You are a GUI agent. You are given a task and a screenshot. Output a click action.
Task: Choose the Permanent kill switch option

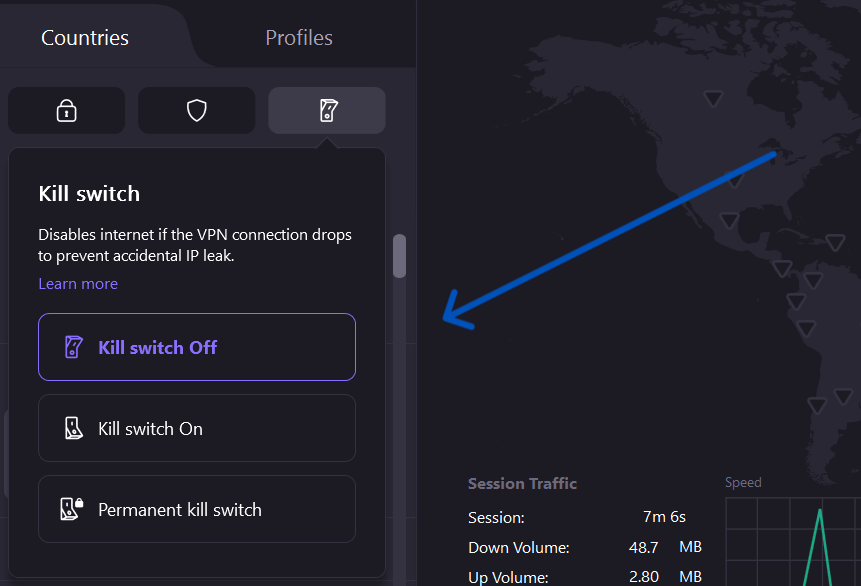click(x=196, y=508)
